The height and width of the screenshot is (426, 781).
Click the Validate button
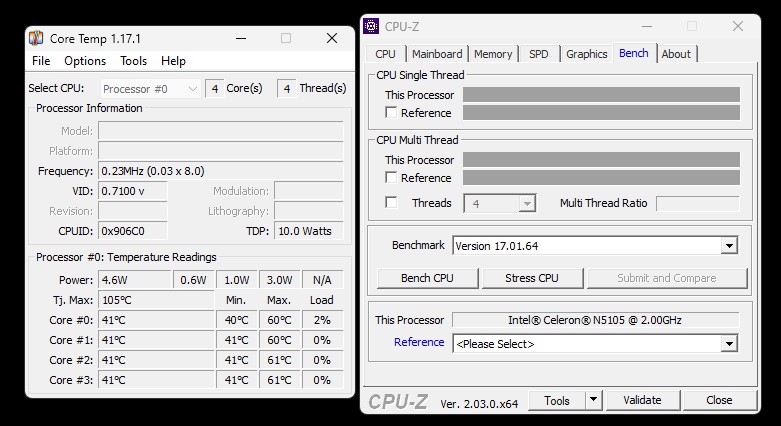[643, 400]
